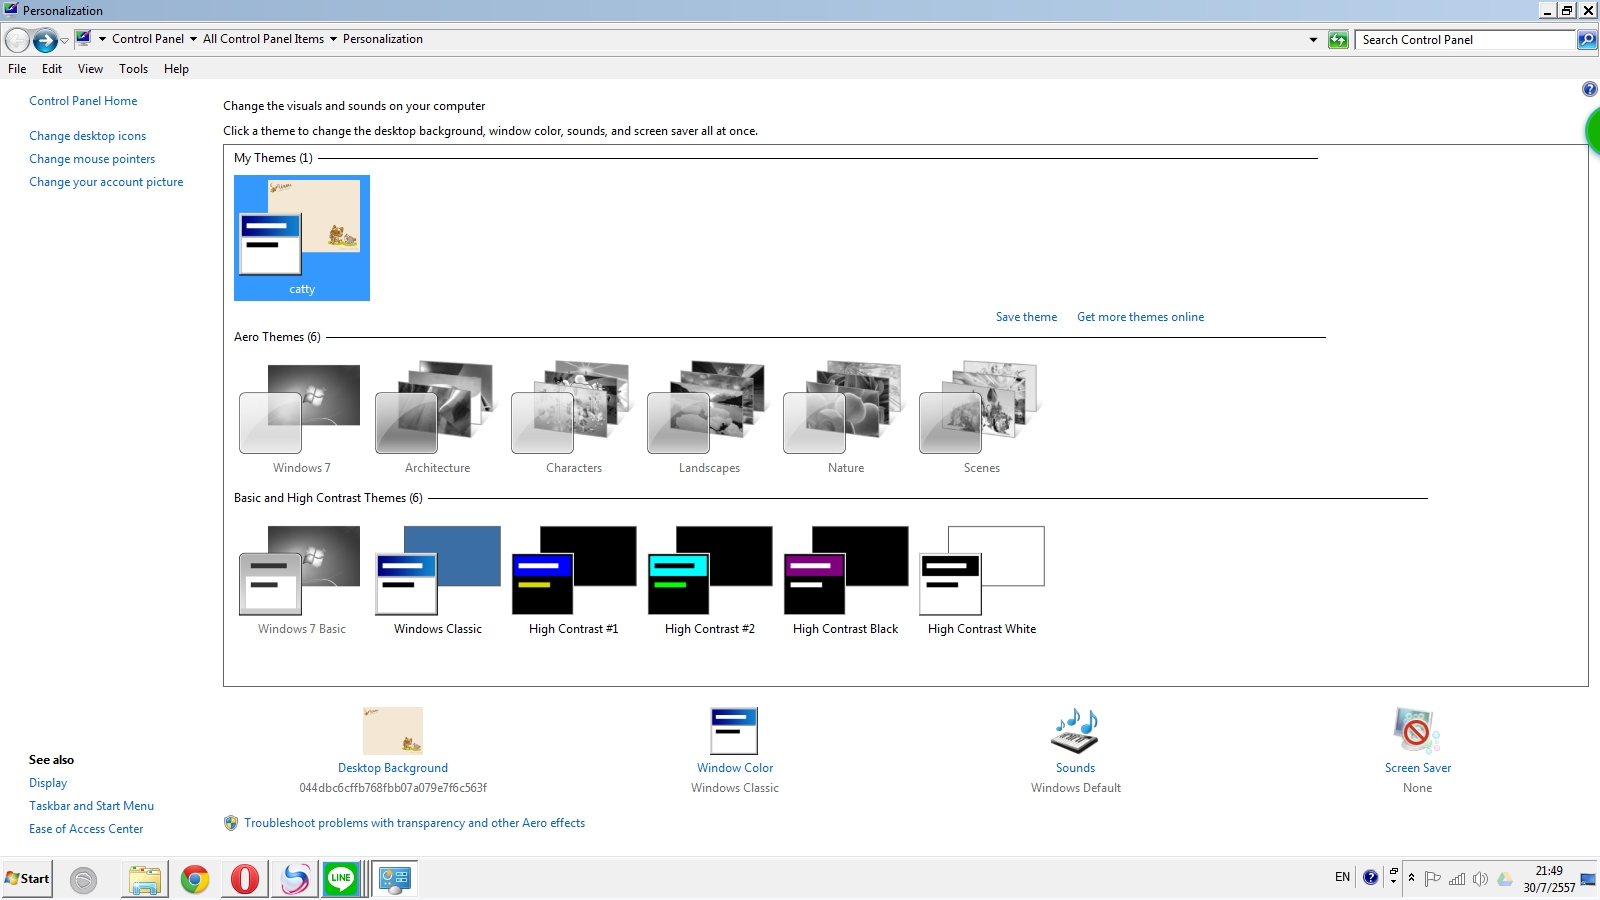Open Windows Explorer from the taskbar

tap(145, 879)
